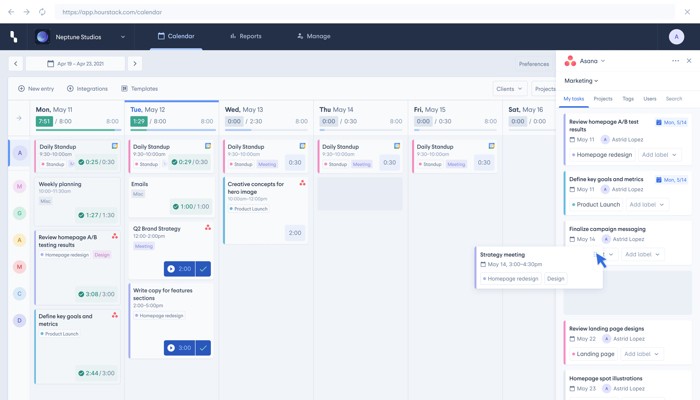Image resolution: width=700 pixels, height=400 pixels.
Task: Mark Q2 Brand Strategy entry complete
Action: (x=203, y=269)
